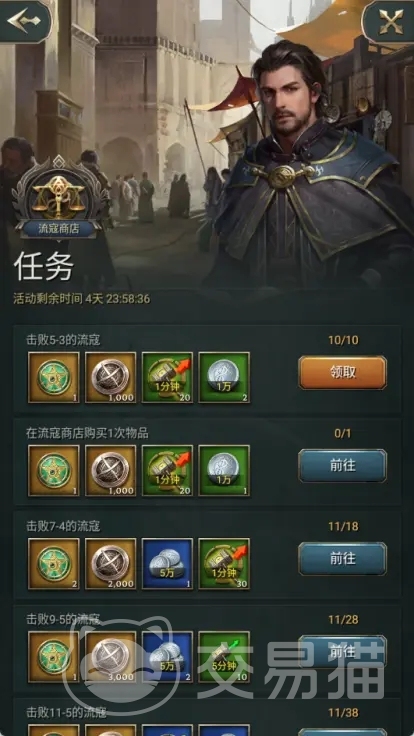Tap the back arrow icon at top left
The height and width of the screenshot is (736, 414).
[24, 21]
